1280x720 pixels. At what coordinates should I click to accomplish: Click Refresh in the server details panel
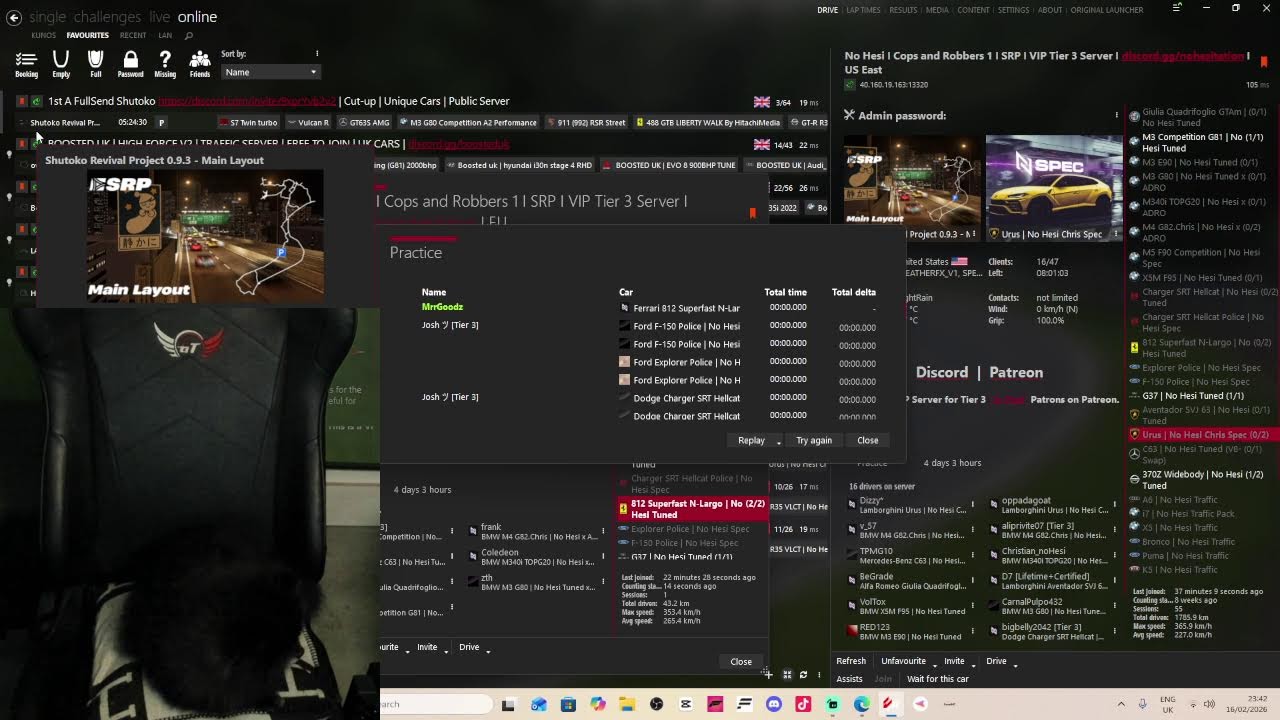point(851,661)
